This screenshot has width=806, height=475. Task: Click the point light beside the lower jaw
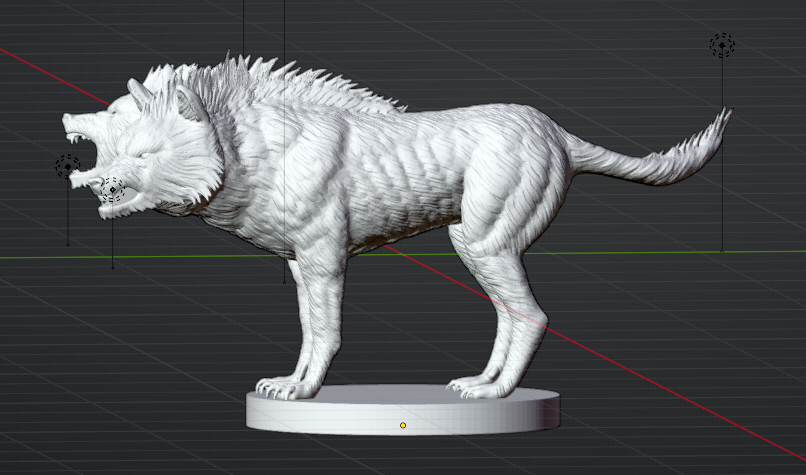tap(112, 189)
